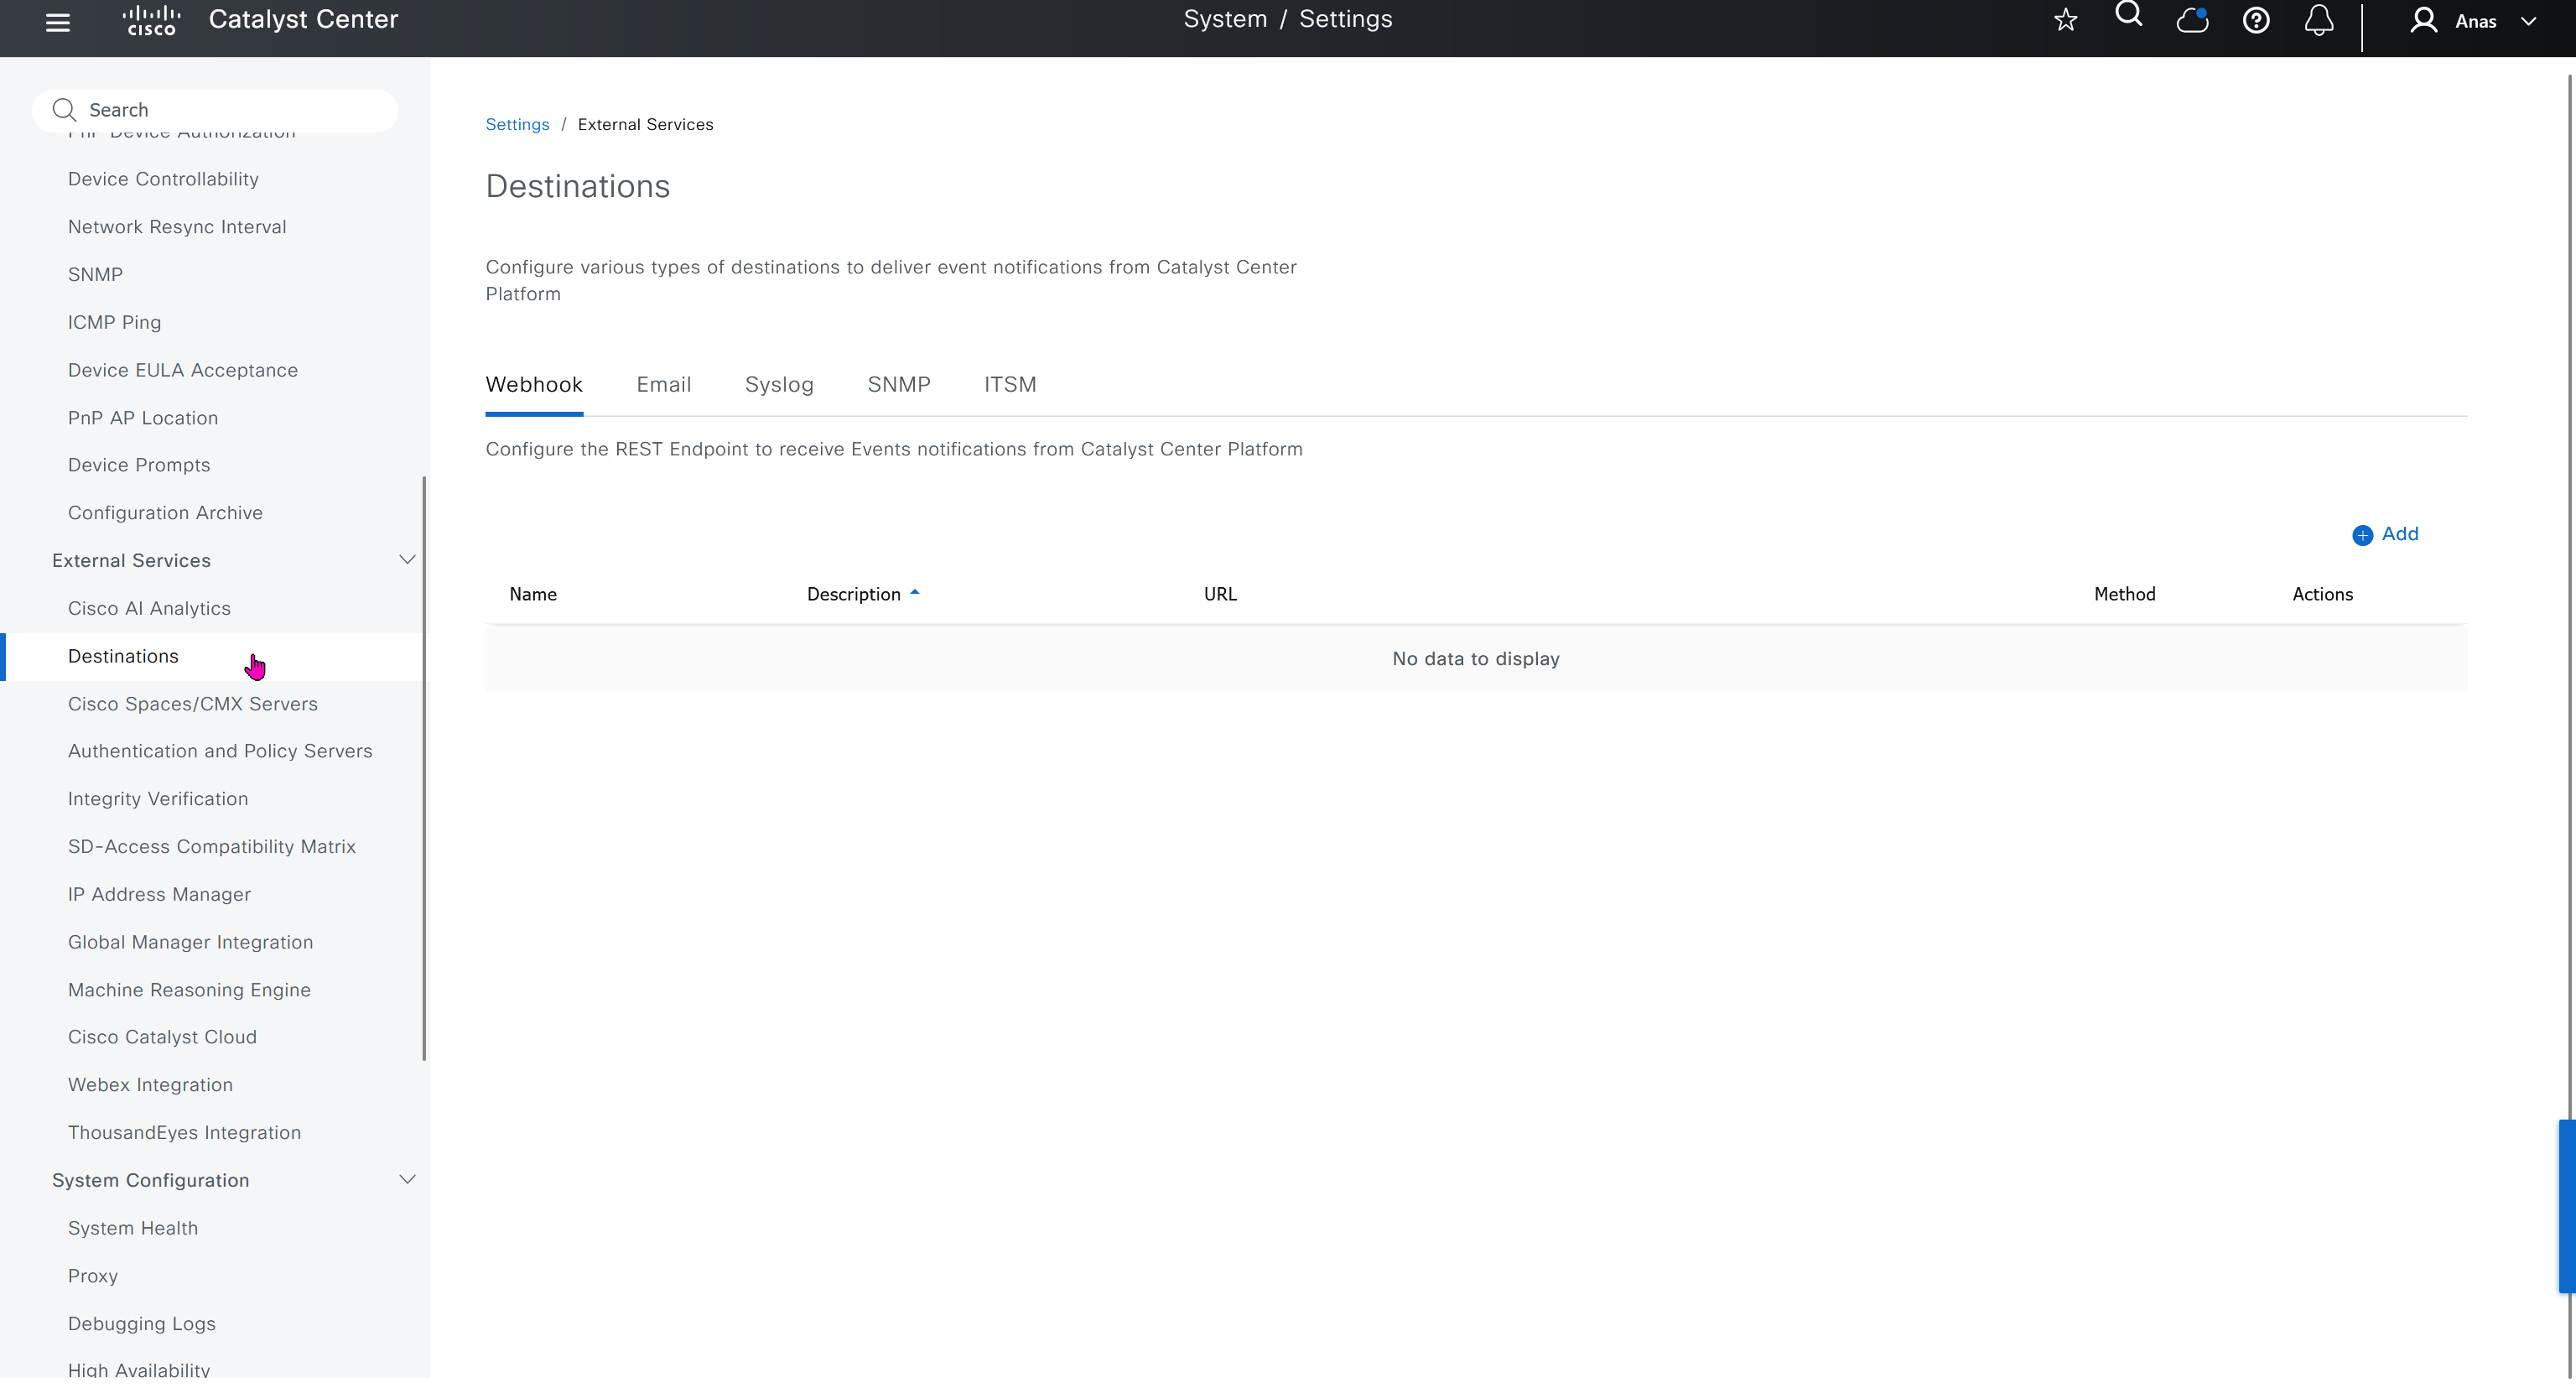2576x1388 pixels.
Task: Collapse the External Services section
Action: 407,560
